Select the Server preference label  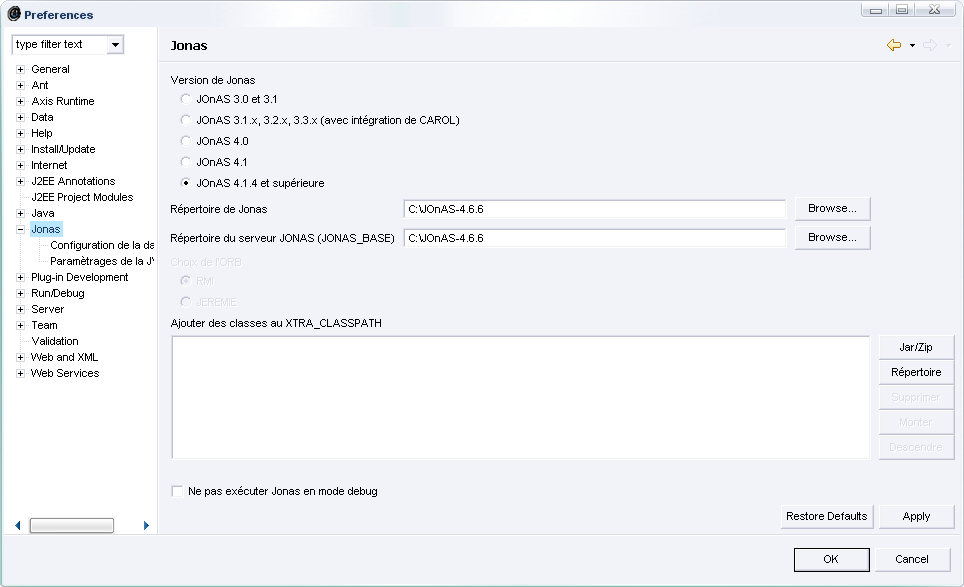click(x=47, y=309)
